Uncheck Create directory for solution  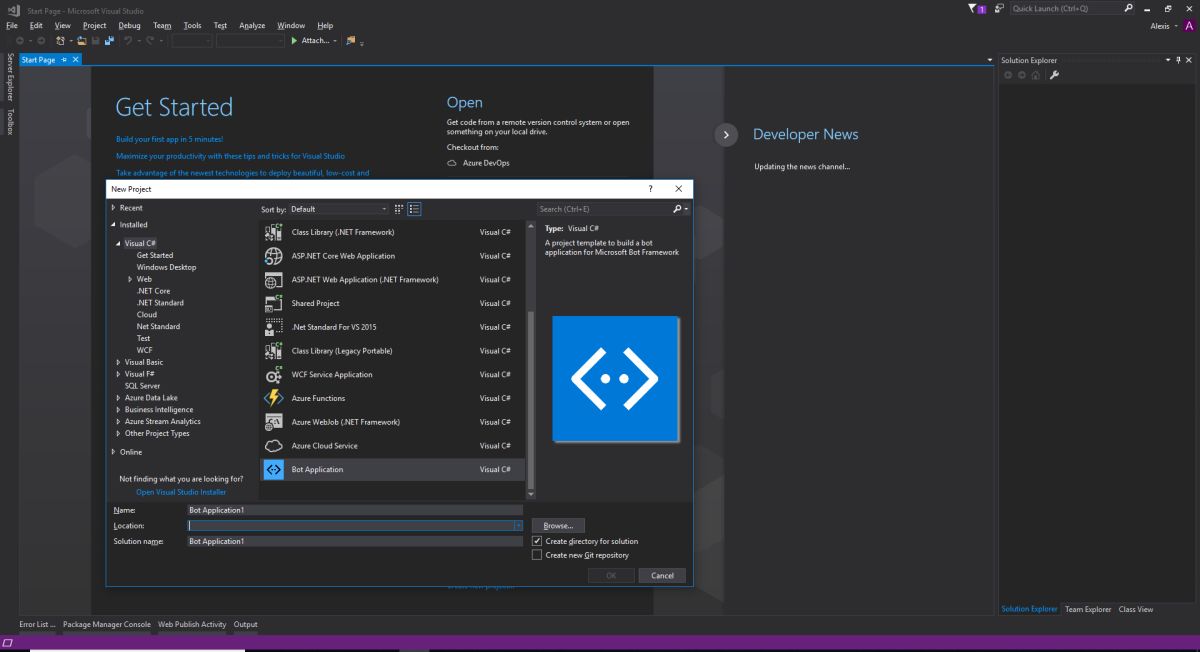click(x=537, y=541)
